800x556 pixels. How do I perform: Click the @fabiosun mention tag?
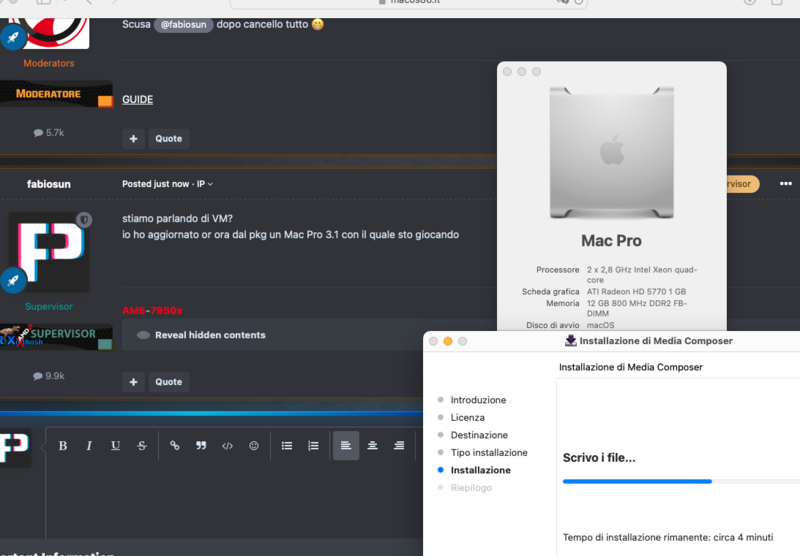pyautogui.click(x=183, y=24)
